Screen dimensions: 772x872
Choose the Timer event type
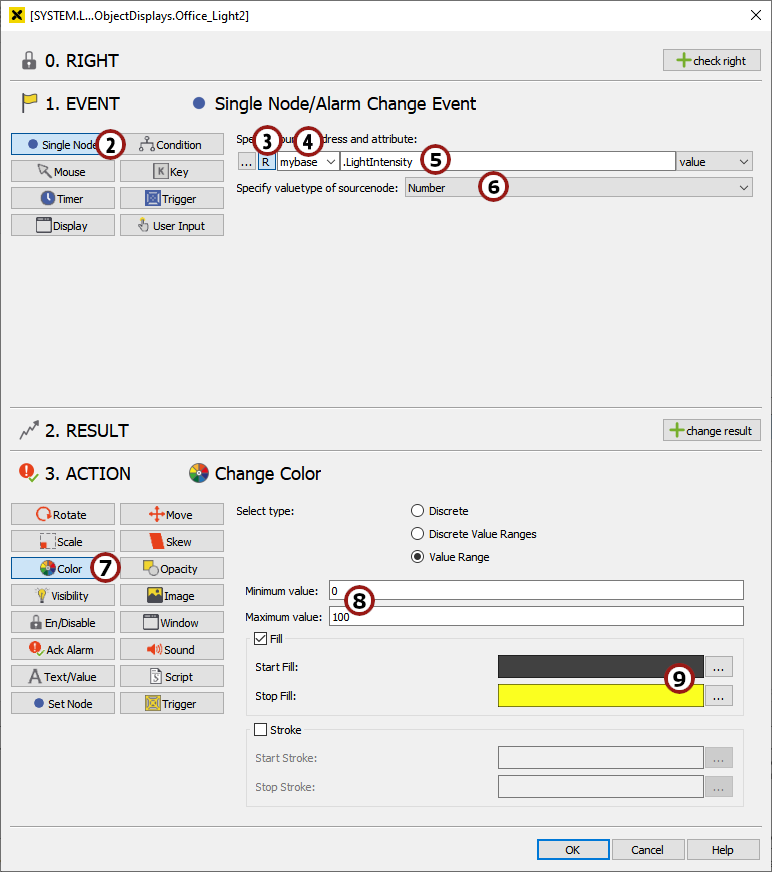(62, 199)
